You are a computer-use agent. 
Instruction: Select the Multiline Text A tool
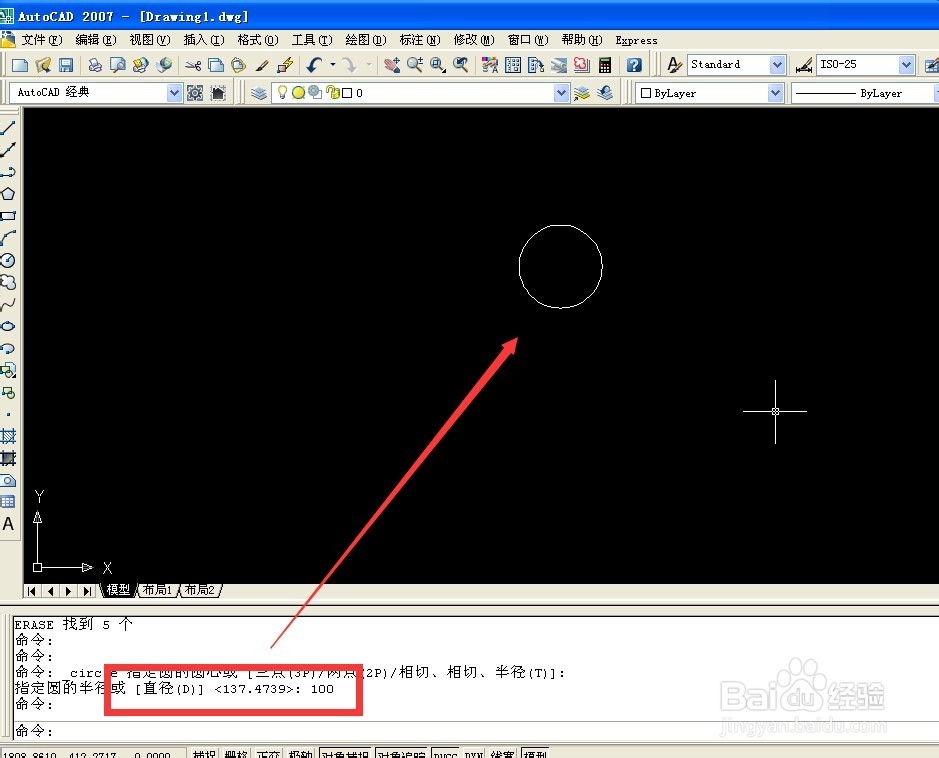tap(8, 524)
